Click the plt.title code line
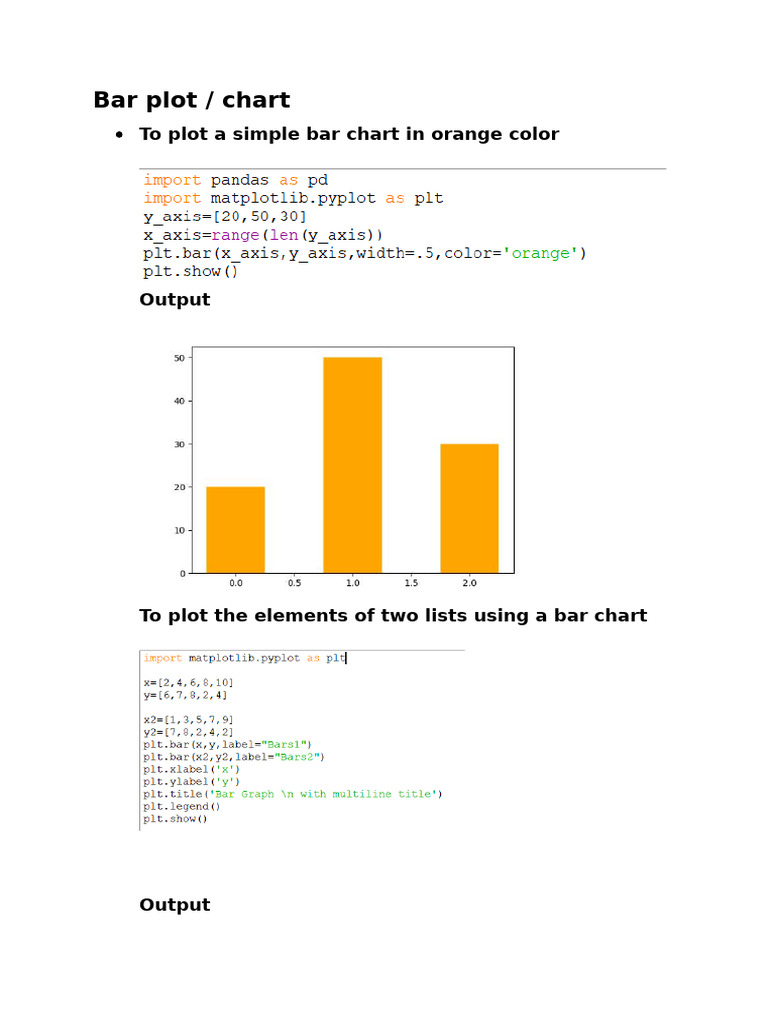 [292, 794]
